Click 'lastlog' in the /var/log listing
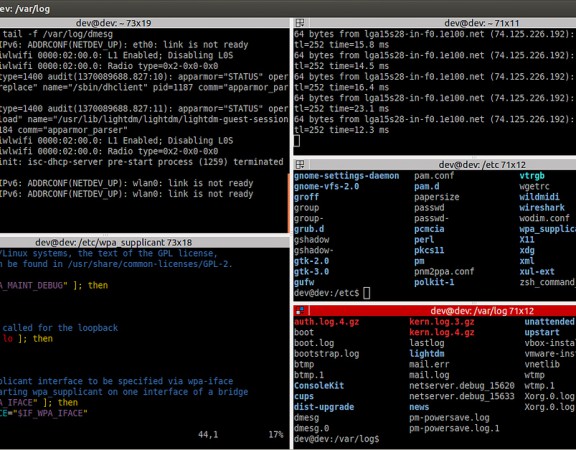Image resolution: width=576 pixels, height=450 pixels. [427, 343]
